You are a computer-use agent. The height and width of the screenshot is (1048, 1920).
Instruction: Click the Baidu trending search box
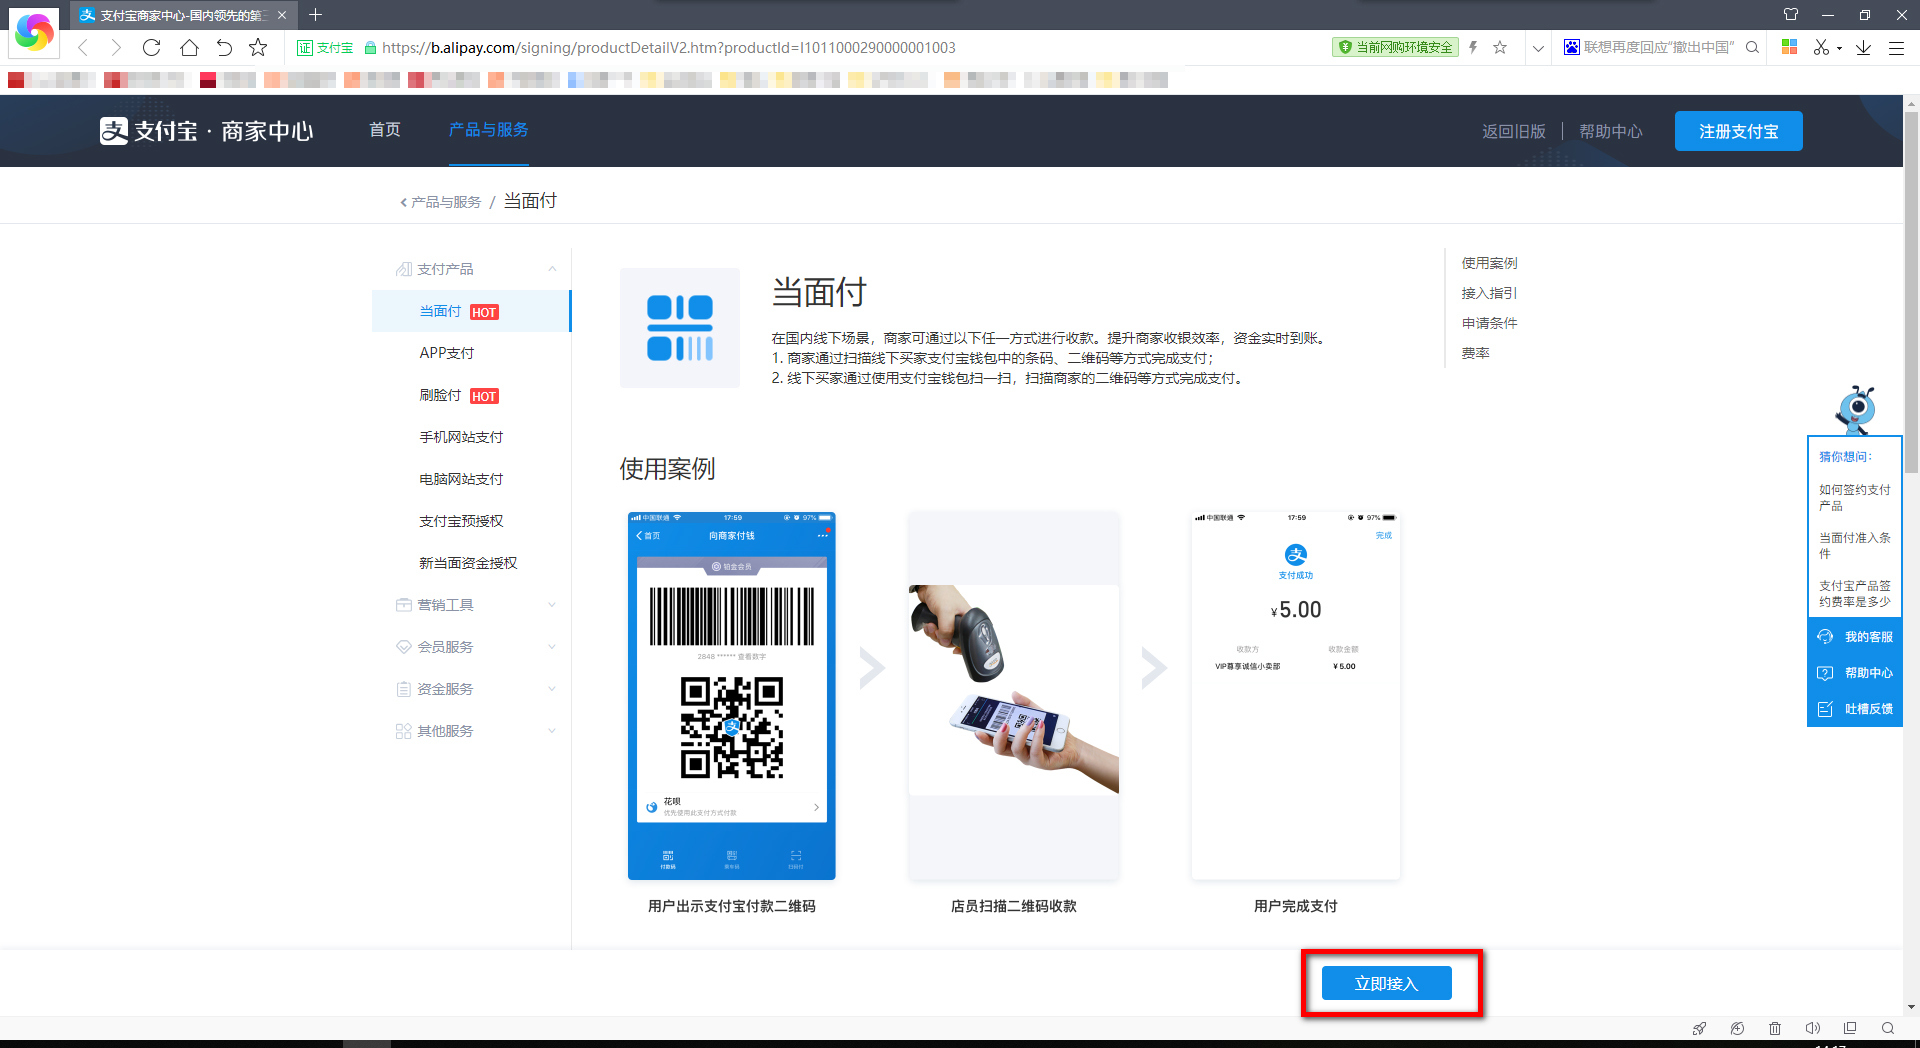point(1658,47)
